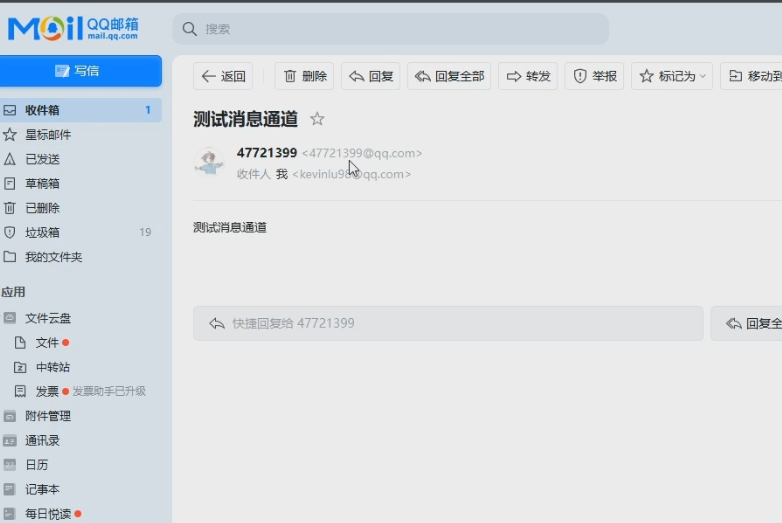
Task: Click sender address 47721399@qq.com
Action: 362,153
